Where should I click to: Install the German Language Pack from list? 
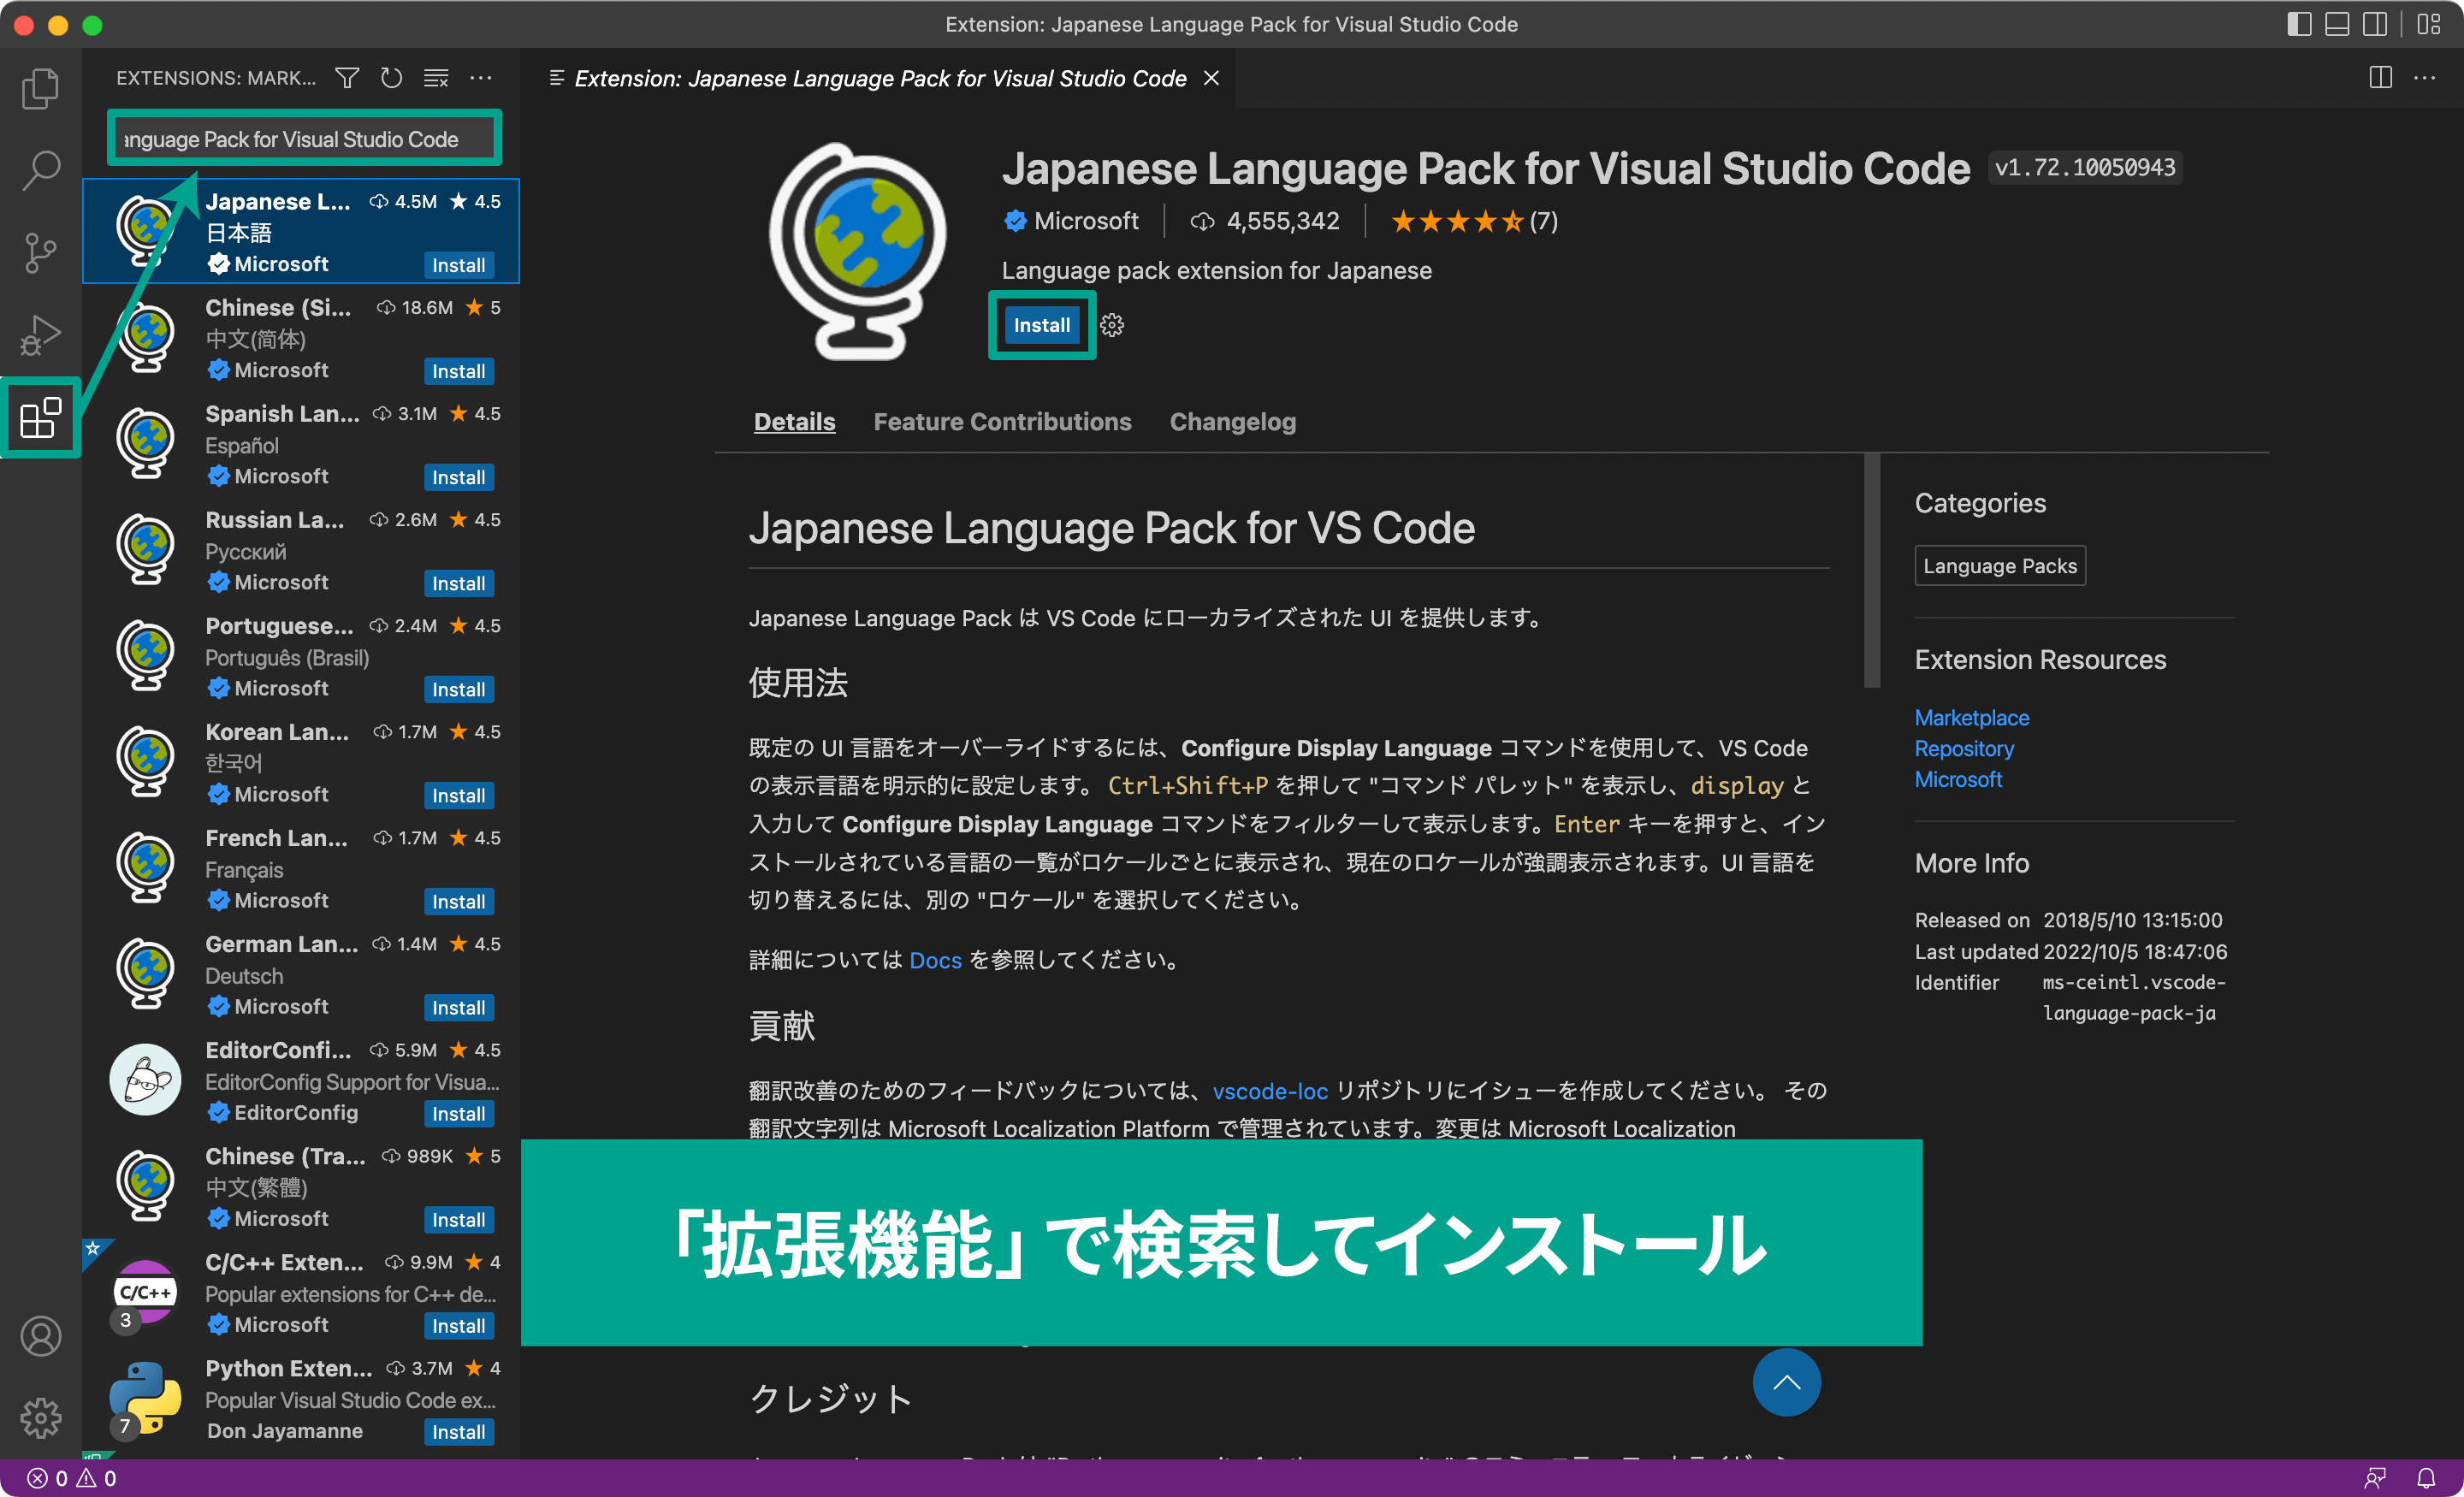tap(458, 1007)
